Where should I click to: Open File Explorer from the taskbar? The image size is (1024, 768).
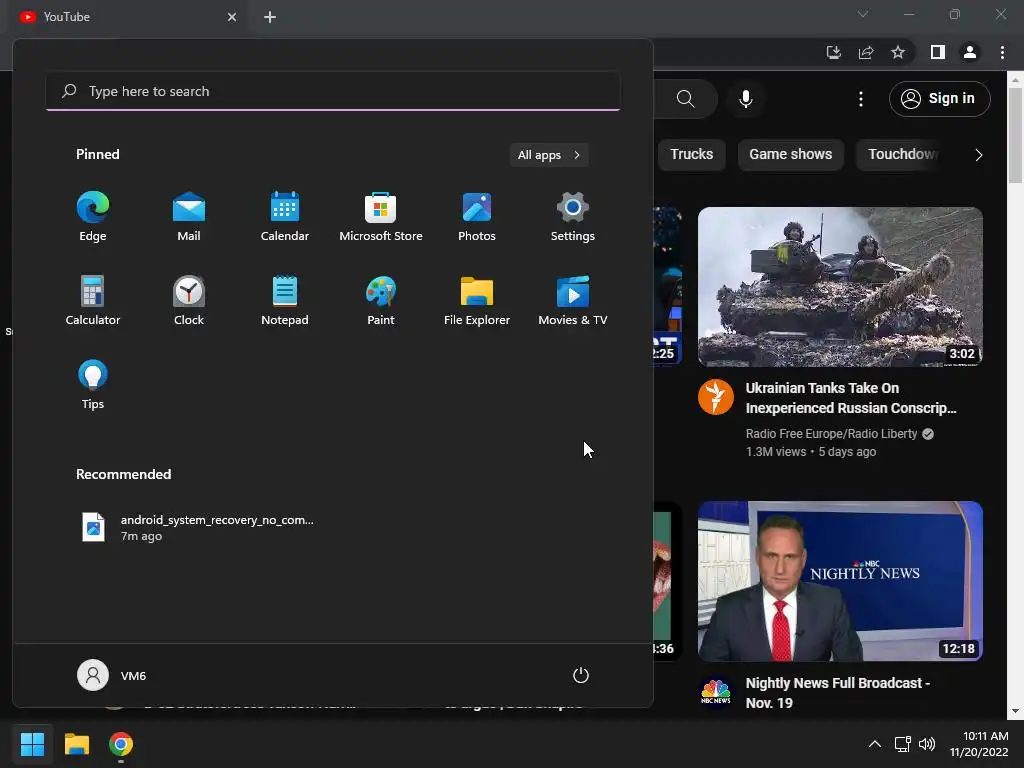[76, 744]
